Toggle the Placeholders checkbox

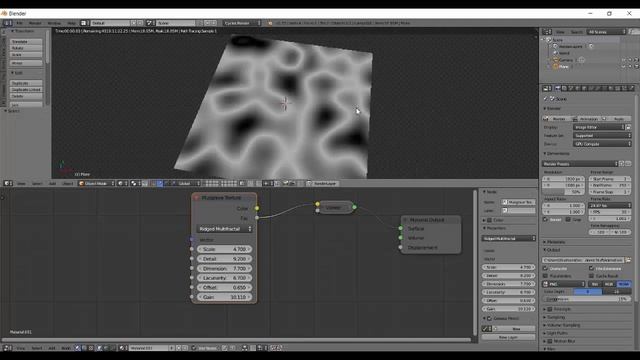[x=545, y=276]
